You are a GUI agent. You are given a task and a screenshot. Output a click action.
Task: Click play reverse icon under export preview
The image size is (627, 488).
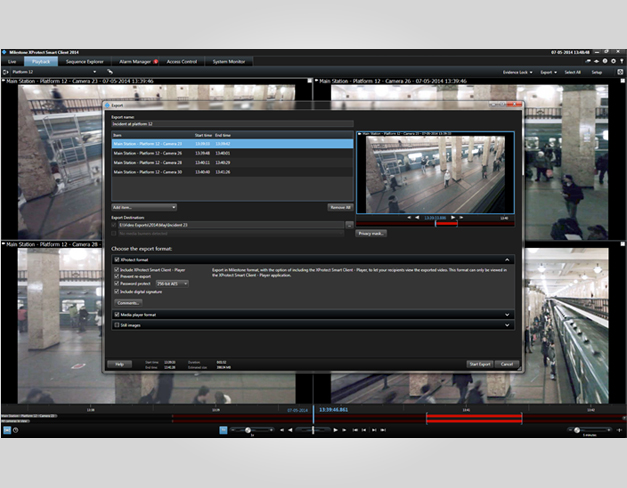click(419, 217)
